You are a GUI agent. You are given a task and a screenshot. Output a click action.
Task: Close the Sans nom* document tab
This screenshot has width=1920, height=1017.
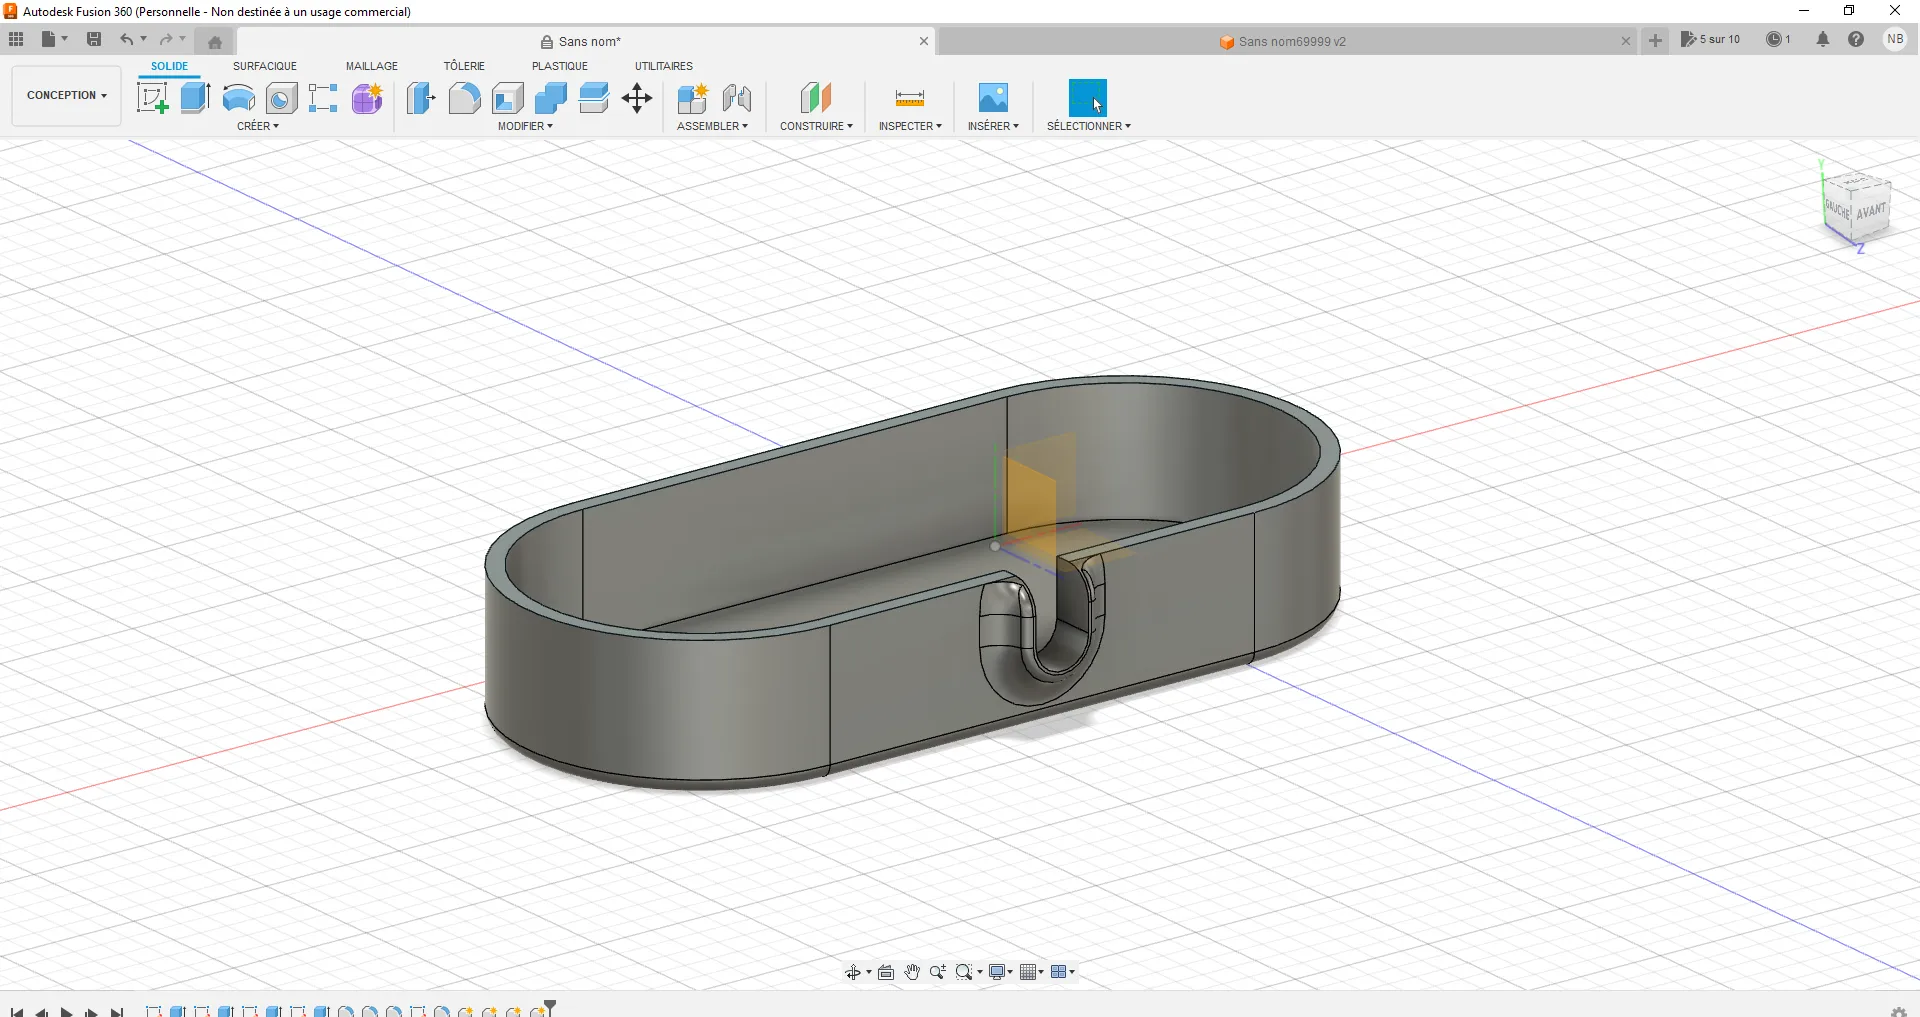[x=924, y=42]
